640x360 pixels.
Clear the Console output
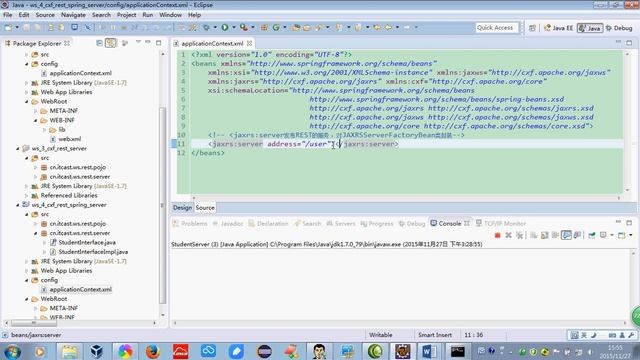533,235
